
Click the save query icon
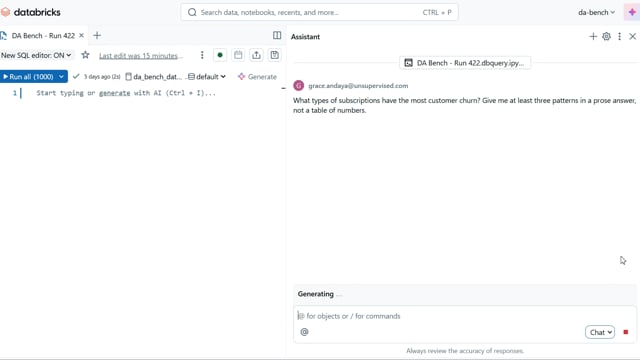click(x=275, y=55)
